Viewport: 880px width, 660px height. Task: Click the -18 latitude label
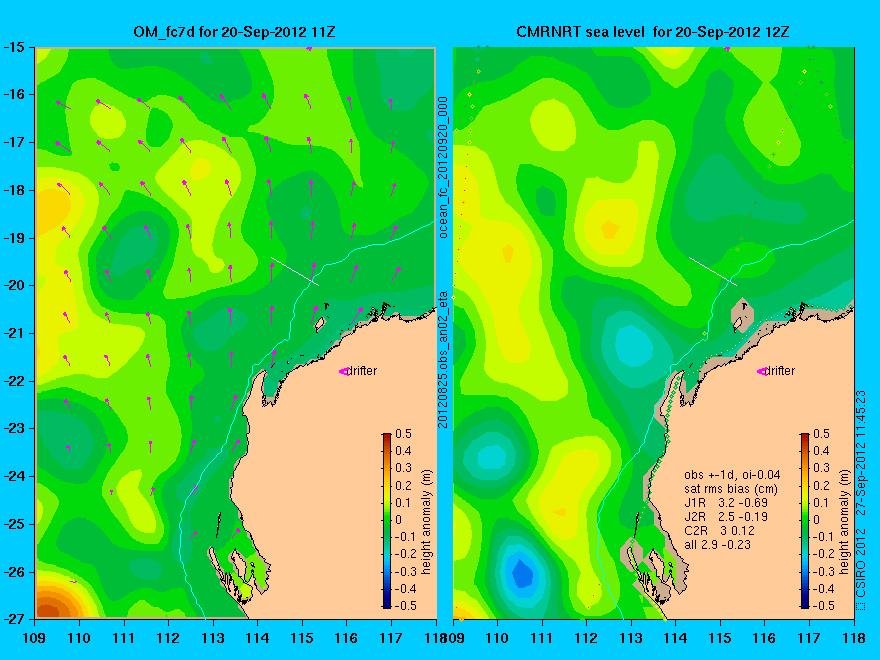[x=15, y=190]
